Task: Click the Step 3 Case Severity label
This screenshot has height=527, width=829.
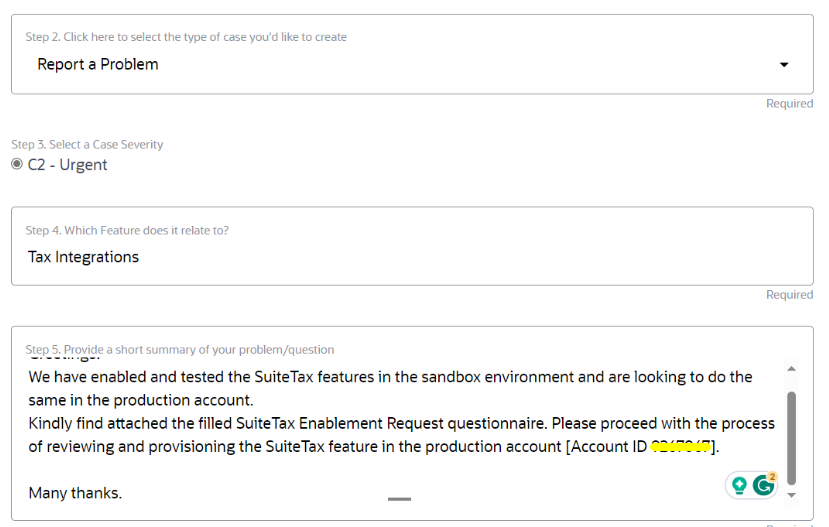Action: [x=87, y=144]
